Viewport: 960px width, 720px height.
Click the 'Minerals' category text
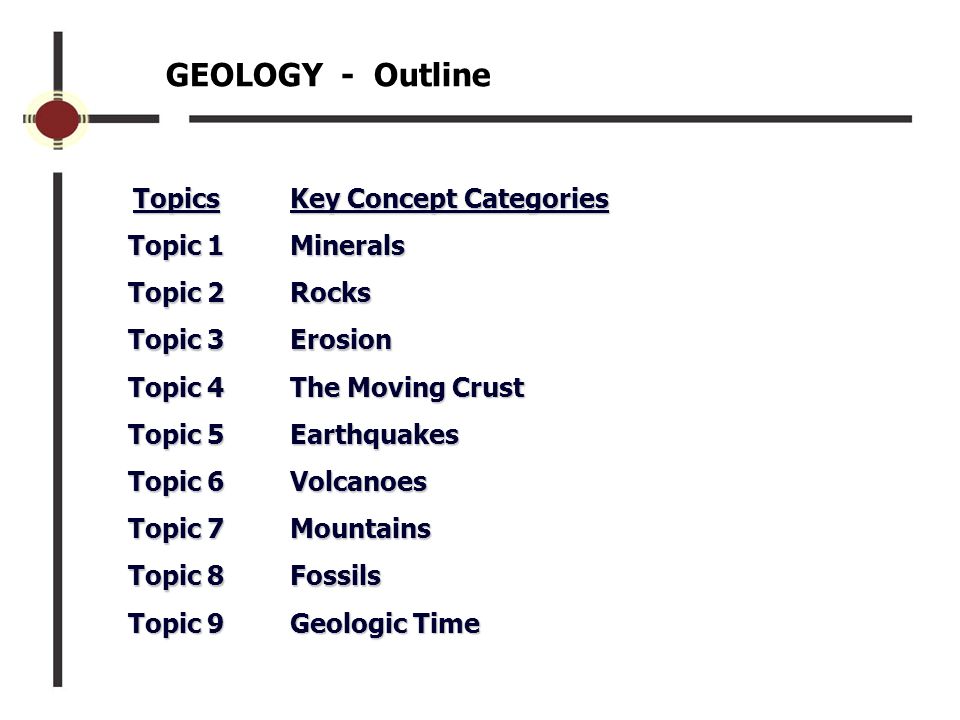tap(348, 246)
